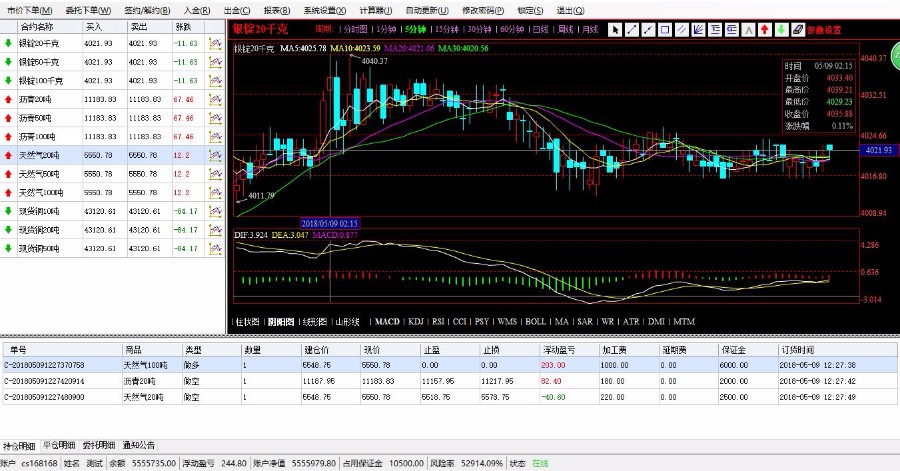Switch to the 通知公告 tab
The height and width of the screenshot is (471, 900).
138,445
